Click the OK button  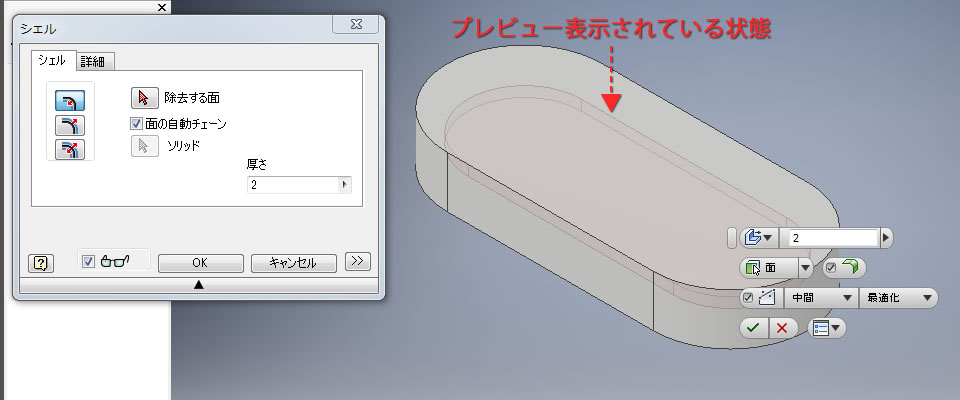coord(201,263)
